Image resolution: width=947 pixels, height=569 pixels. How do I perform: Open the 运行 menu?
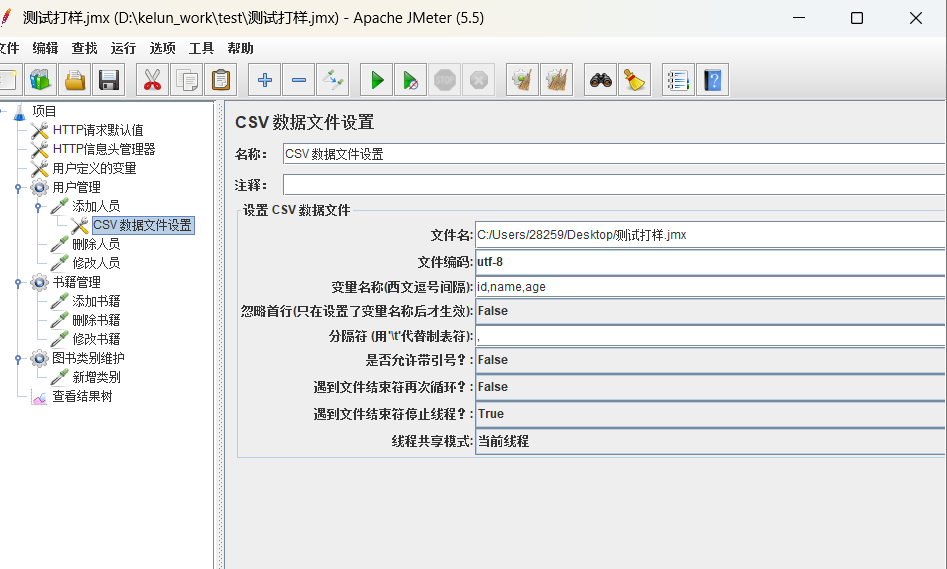click(x=123, y=48)
